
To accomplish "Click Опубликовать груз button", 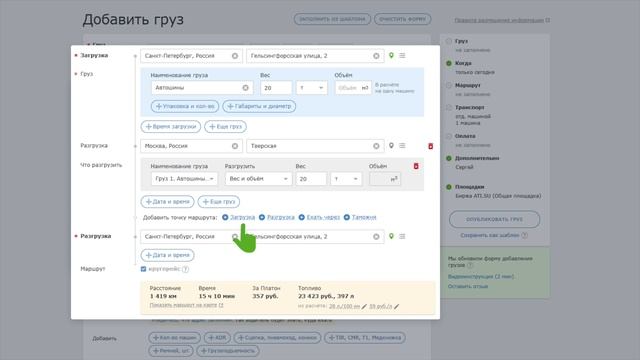I will pos(494,219).
